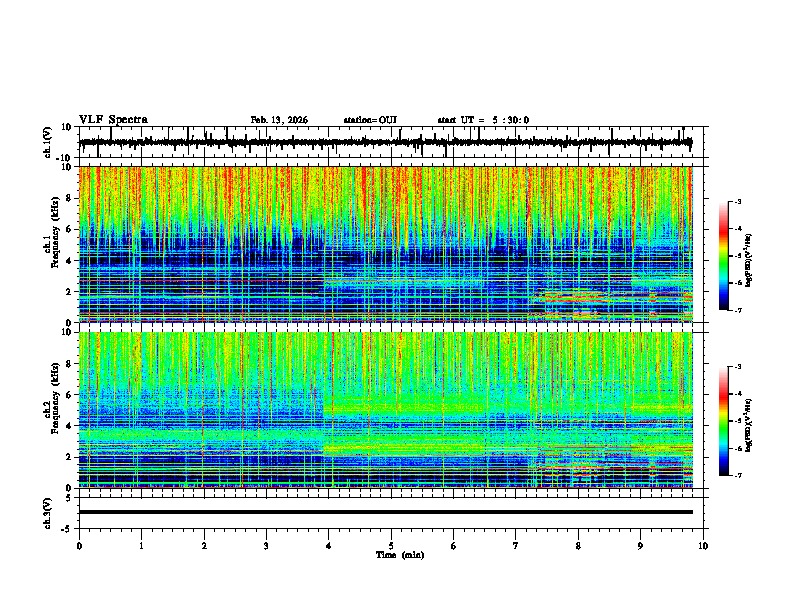The image size is (792, 612).
Task: Click the "6" kHz tick on ch.2 spectrogram
Action: click(x=69, y=395)
